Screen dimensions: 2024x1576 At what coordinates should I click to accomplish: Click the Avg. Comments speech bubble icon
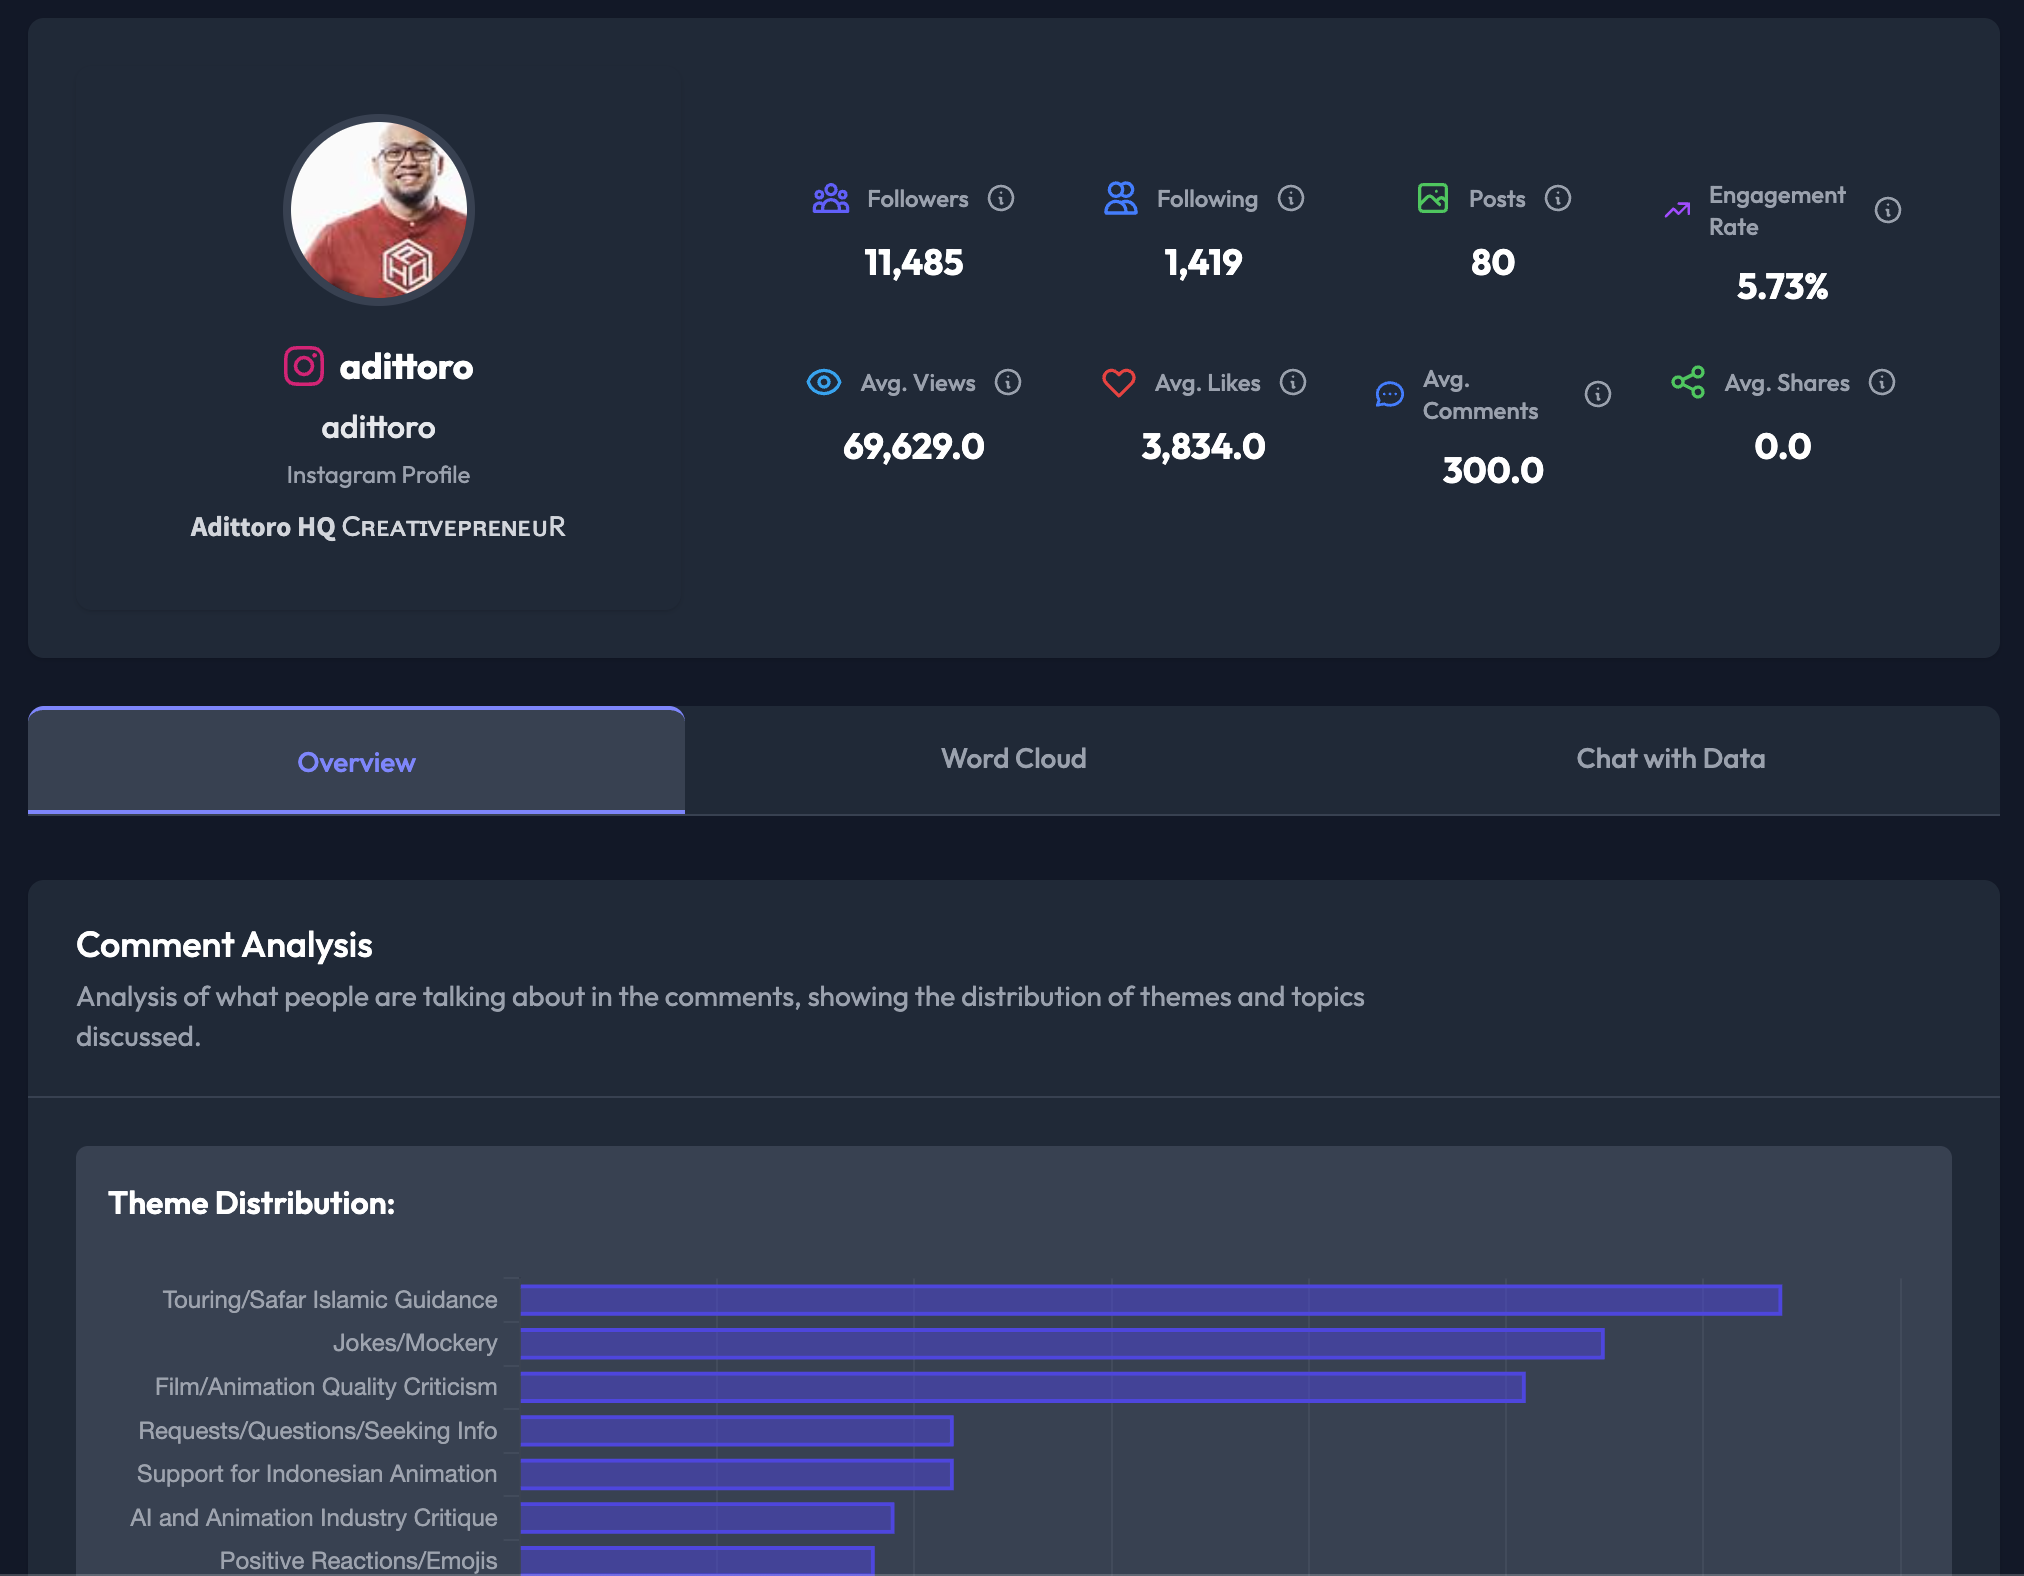pos(1389,395)
